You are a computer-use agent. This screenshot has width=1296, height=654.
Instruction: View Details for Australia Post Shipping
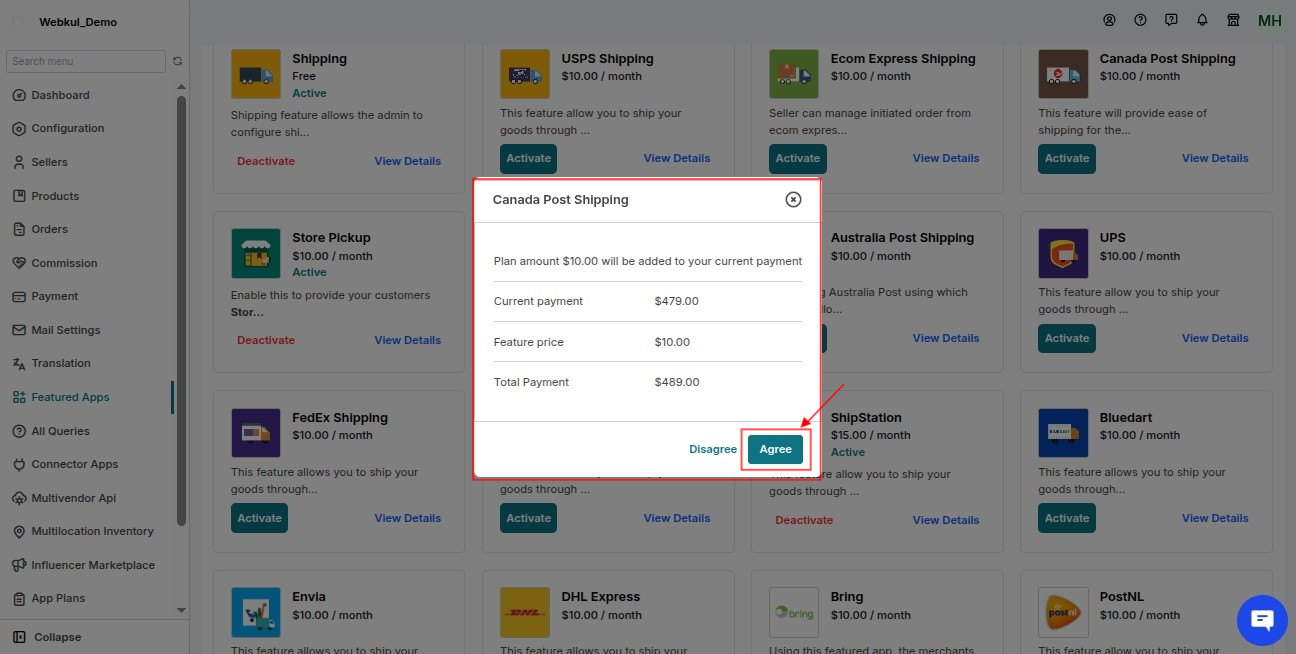click(946, 338)
